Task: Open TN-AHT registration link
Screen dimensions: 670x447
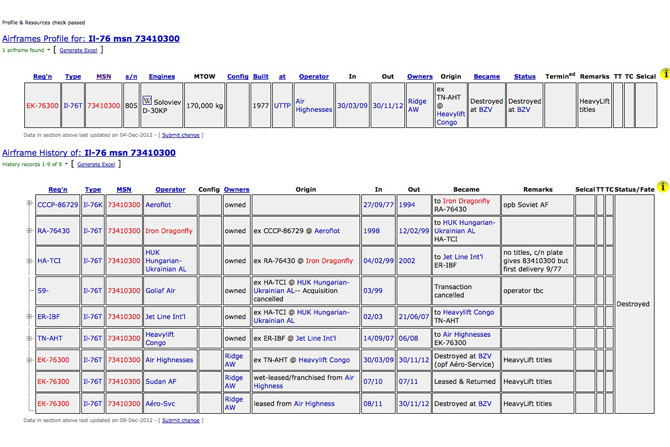Action: pos(50,338)
